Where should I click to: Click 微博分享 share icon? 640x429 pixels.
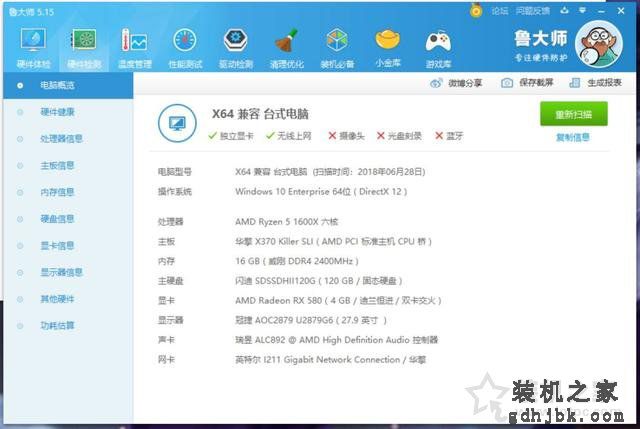pos(436,83)
